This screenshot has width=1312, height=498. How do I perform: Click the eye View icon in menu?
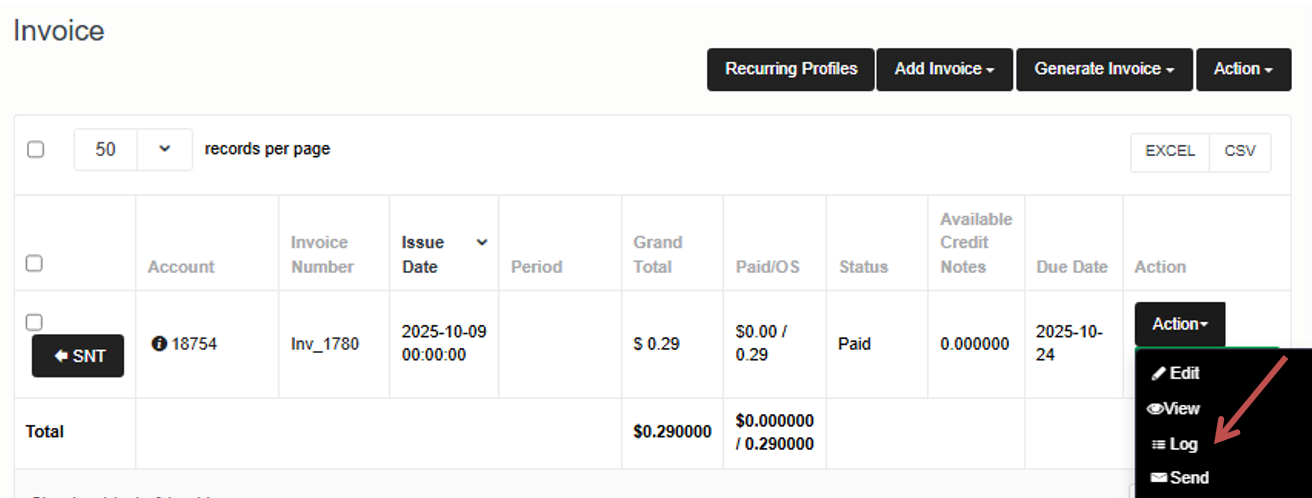coord(1155,408)
